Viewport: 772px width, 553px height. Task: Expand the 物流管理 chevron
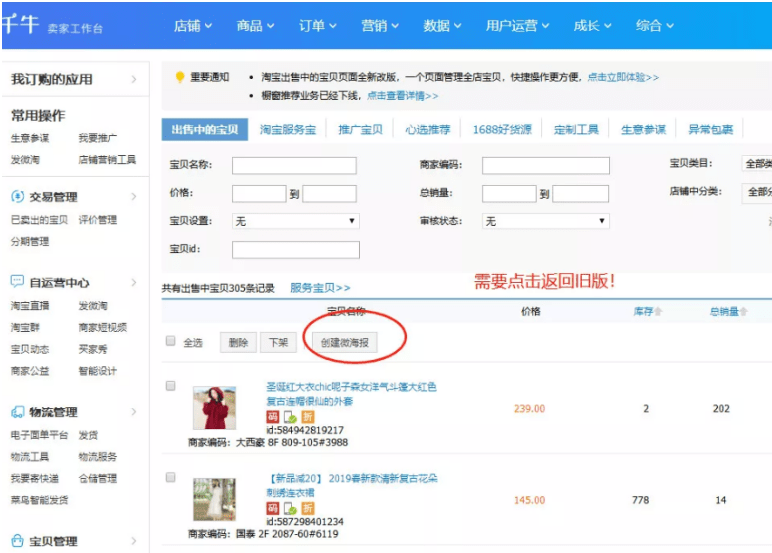134,412
